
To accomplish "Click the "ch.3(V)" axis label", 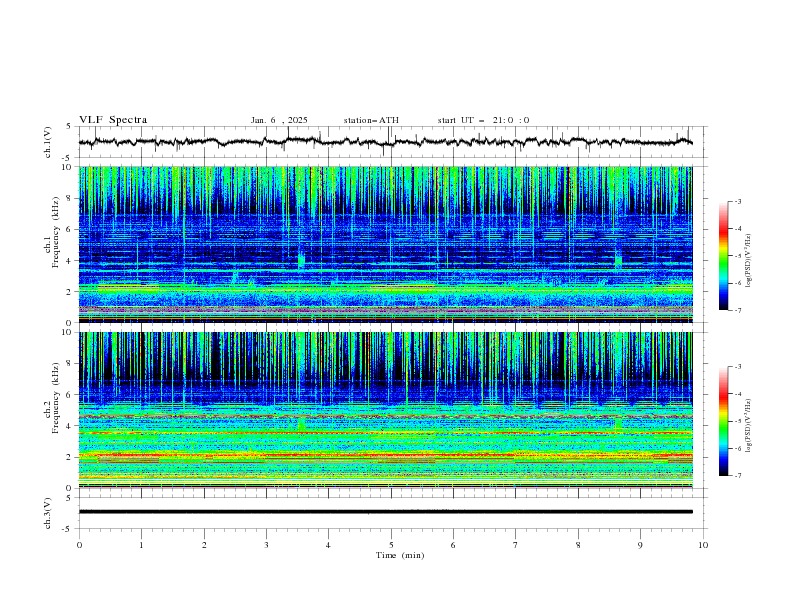I will [x=48, y=513].
